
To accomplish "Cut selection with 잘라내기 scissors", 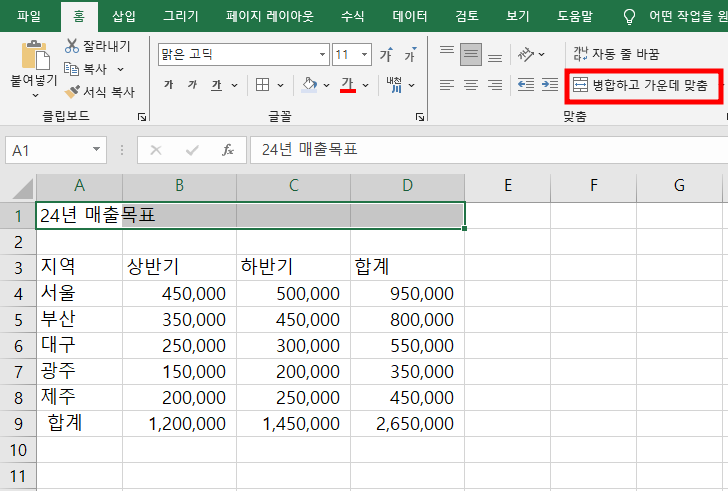I will [98, 46].
